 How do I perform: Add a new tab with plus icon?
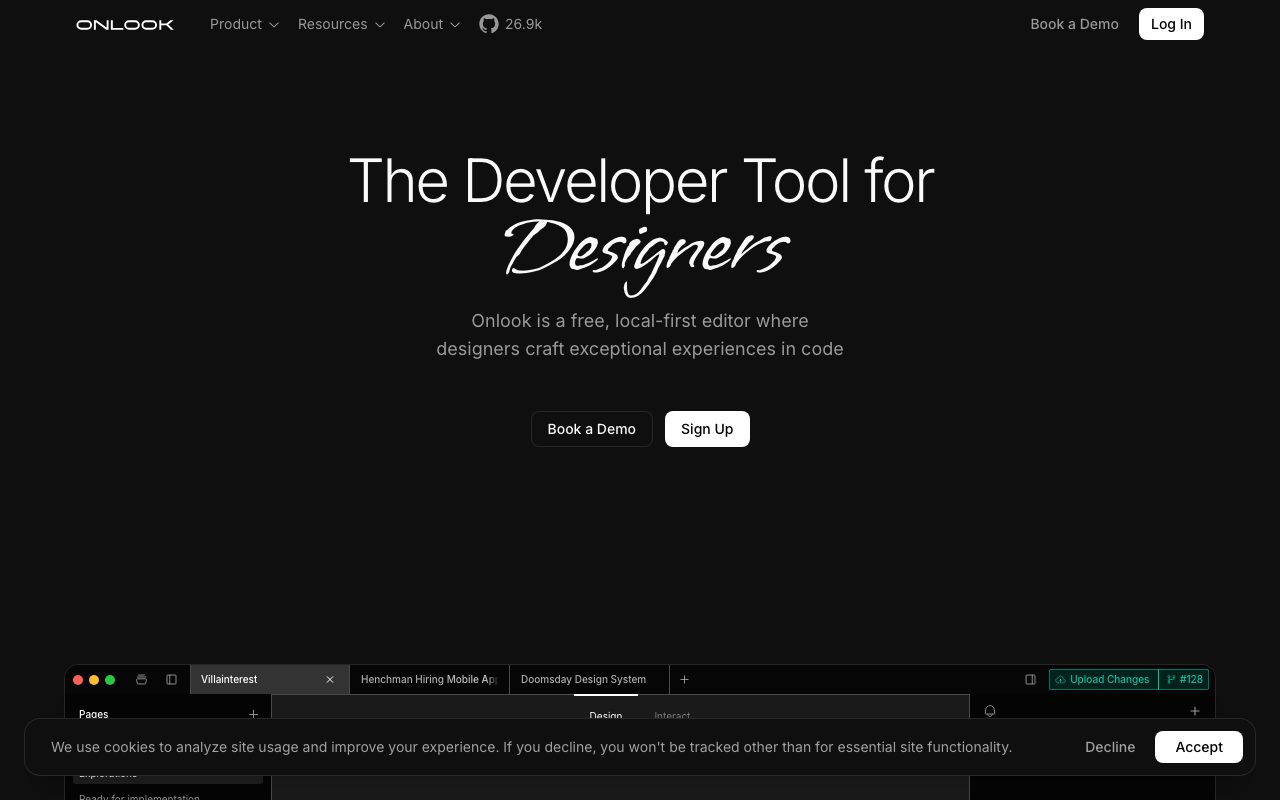click(684, 679)
